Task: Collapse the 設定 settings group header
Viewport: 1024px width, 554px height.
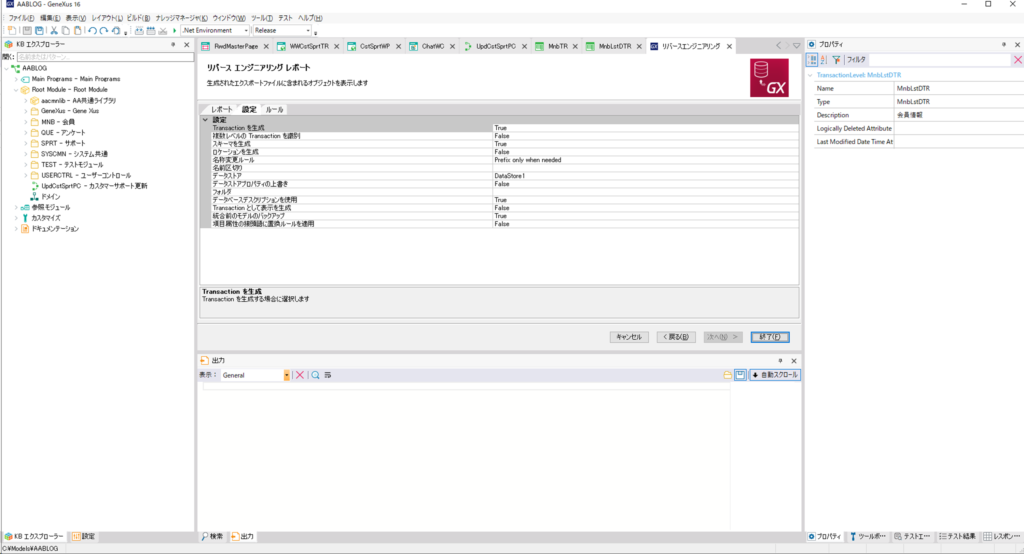Action: tap(205, 120)
